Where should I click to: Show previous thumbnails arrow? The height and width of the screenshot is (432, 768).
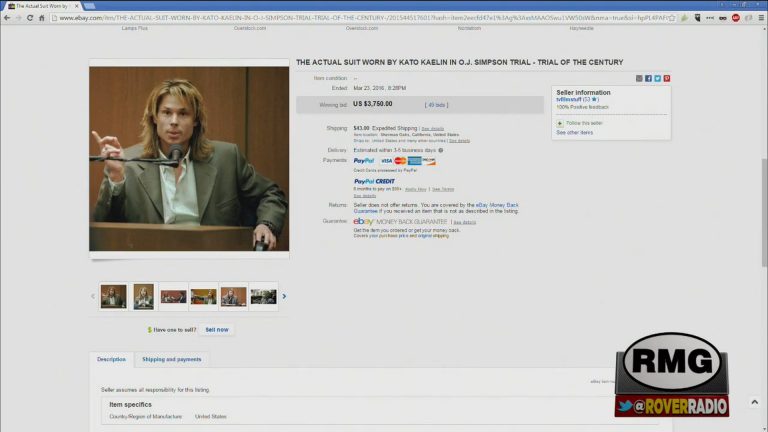pyautogui.click(x=93, y=296)
